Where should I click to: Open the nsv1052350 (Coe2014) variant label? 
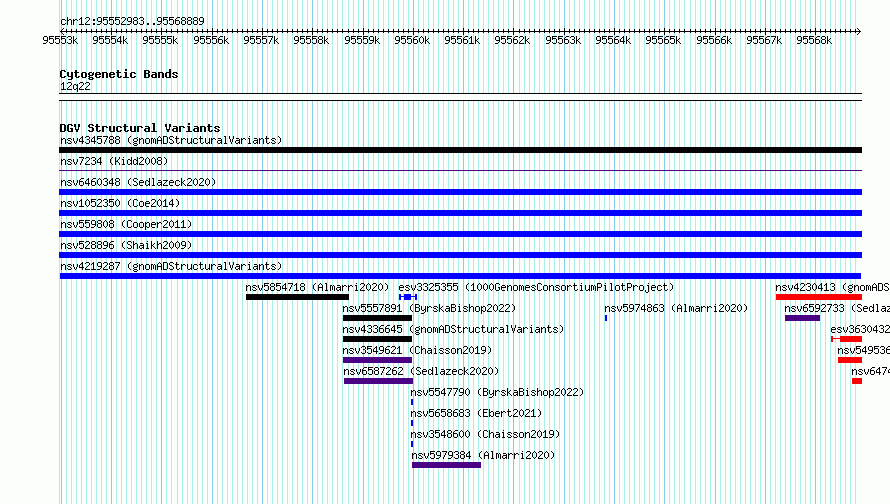pyautogui.click(x=120, y=203)
